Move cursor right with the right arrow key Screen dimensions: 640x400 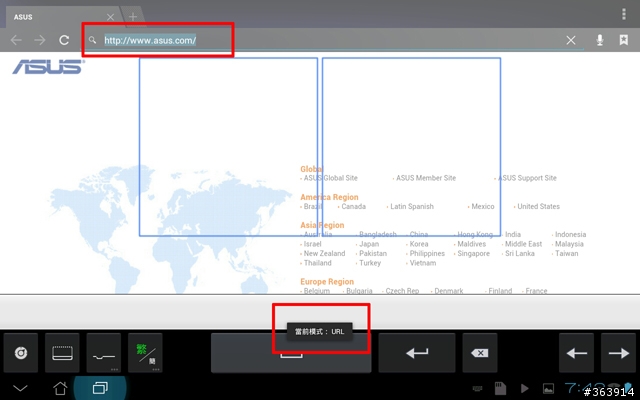pos(618,353)
